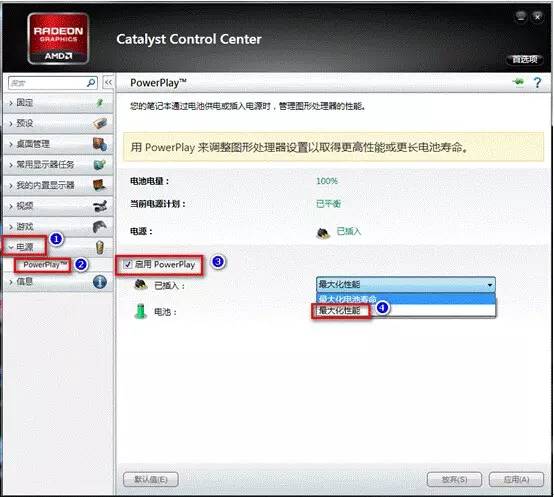Screen dimensions: 554x497
Task: Click the 放弃(S) discard button
Action: coord(455,479)
